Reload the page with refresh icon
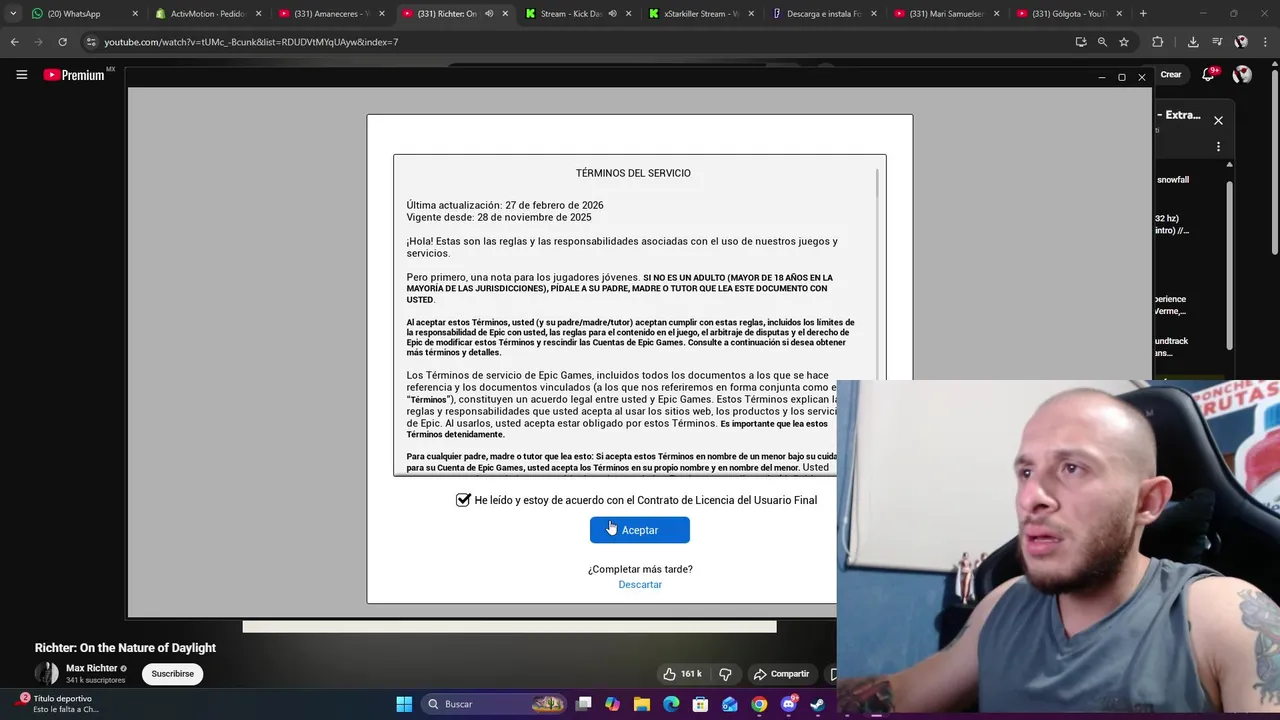 (62, 42)
